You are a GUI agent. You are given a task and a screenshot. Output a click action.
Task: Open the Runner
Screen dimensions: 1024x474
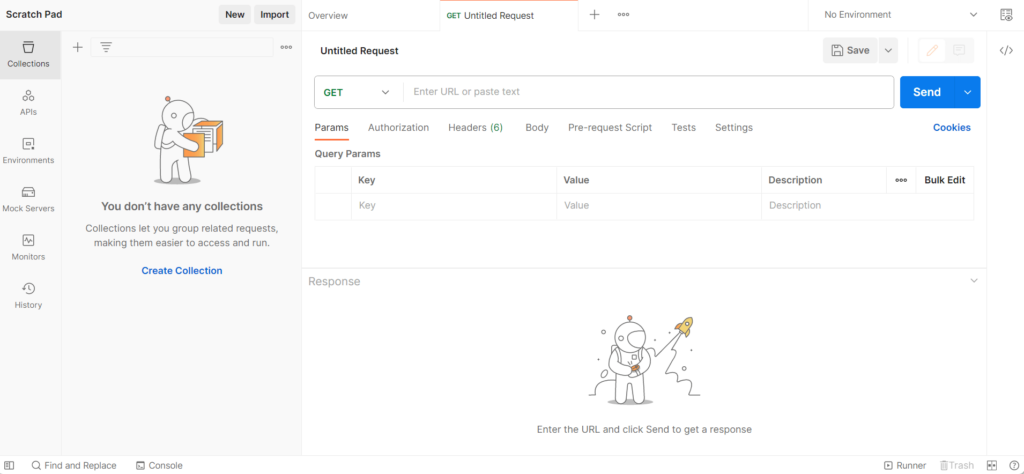point(905,466)
